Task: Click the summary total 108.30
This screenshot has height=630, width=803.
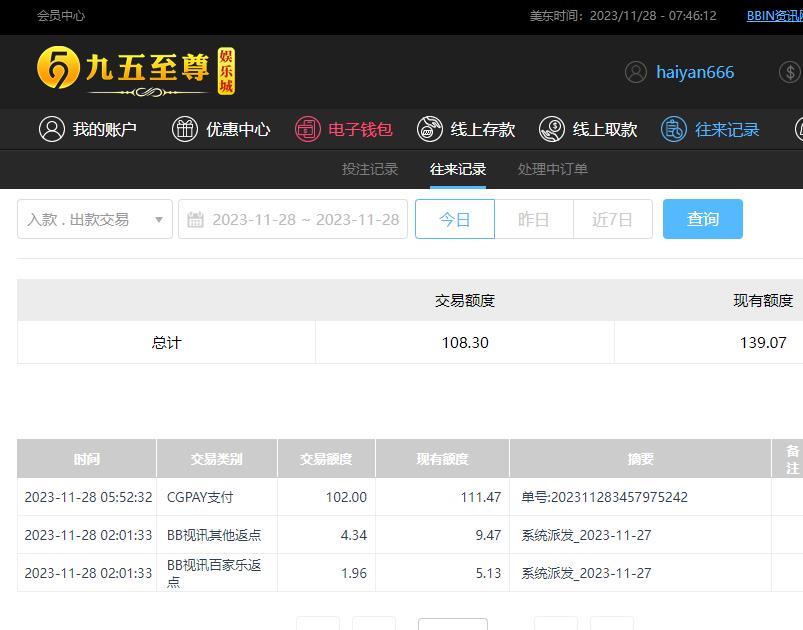Action: click(x=465, y=342)
